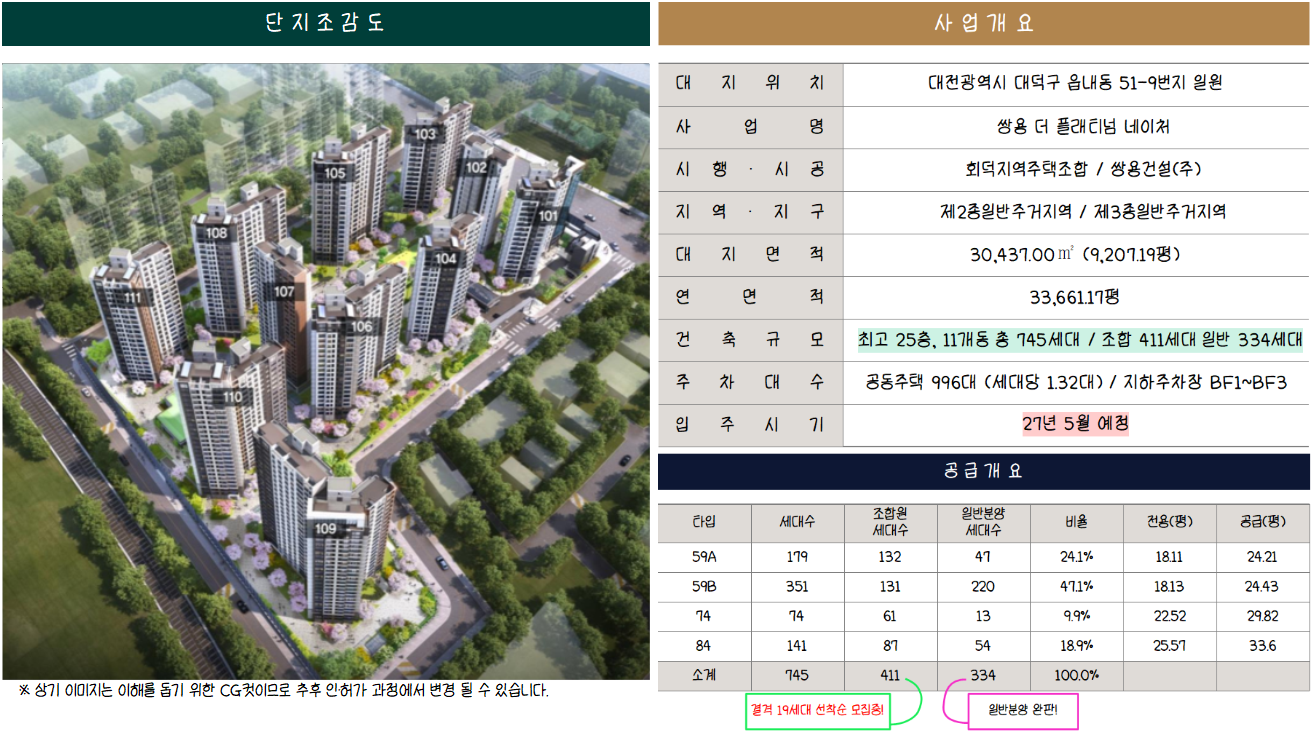Click the 110 building label
Screen dimensions: 1312x734
(232, 397)
